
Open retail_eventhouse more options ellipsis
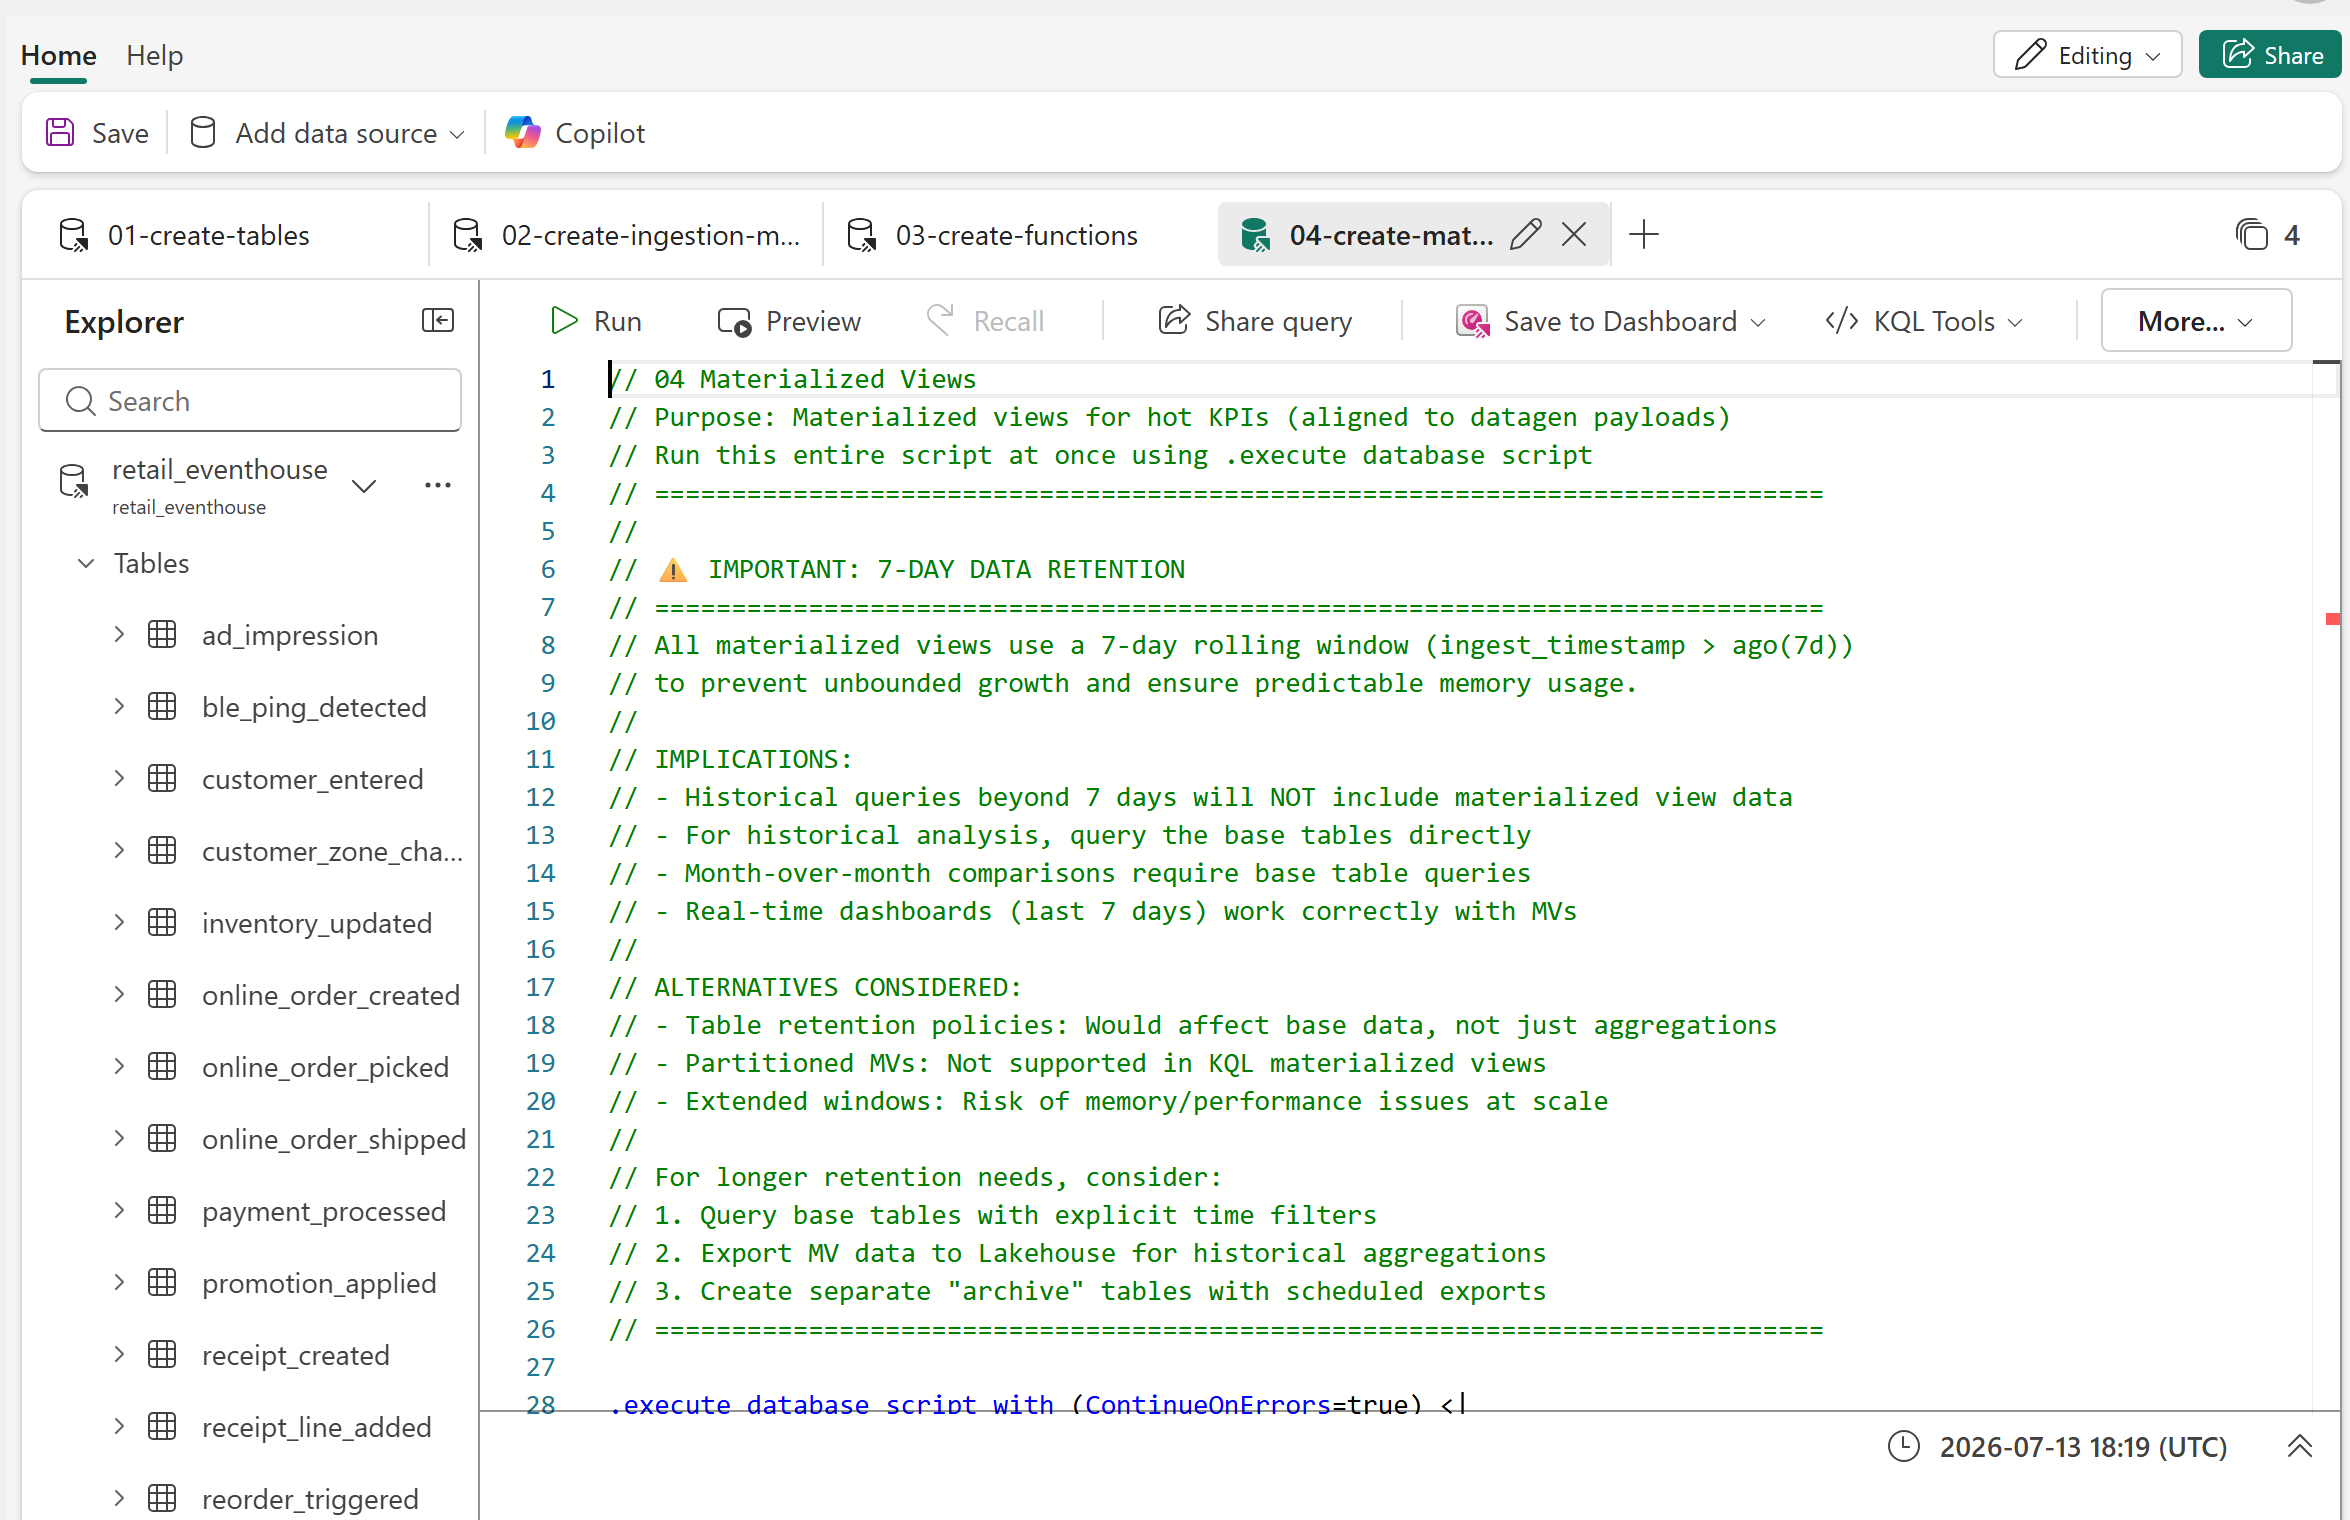(x=438, y=485)
